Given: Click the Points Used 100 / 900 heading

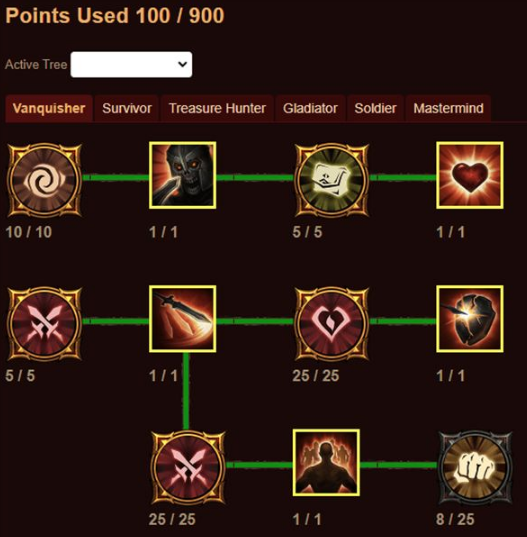Looking at the screenshot, I should [115, 15].
